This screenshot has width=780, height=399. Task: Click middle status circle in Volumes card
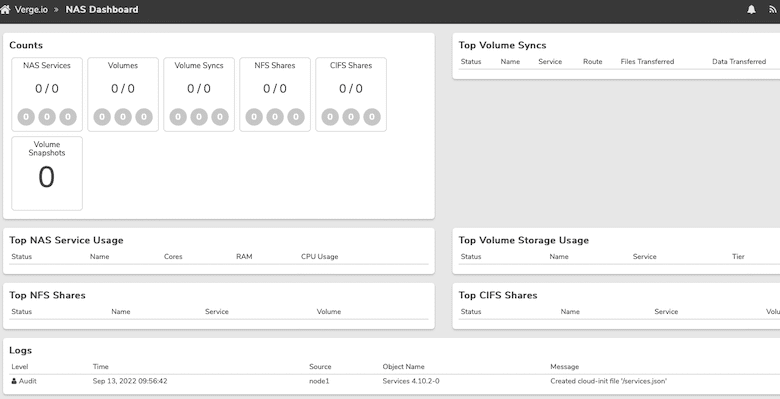coord(123,117)
